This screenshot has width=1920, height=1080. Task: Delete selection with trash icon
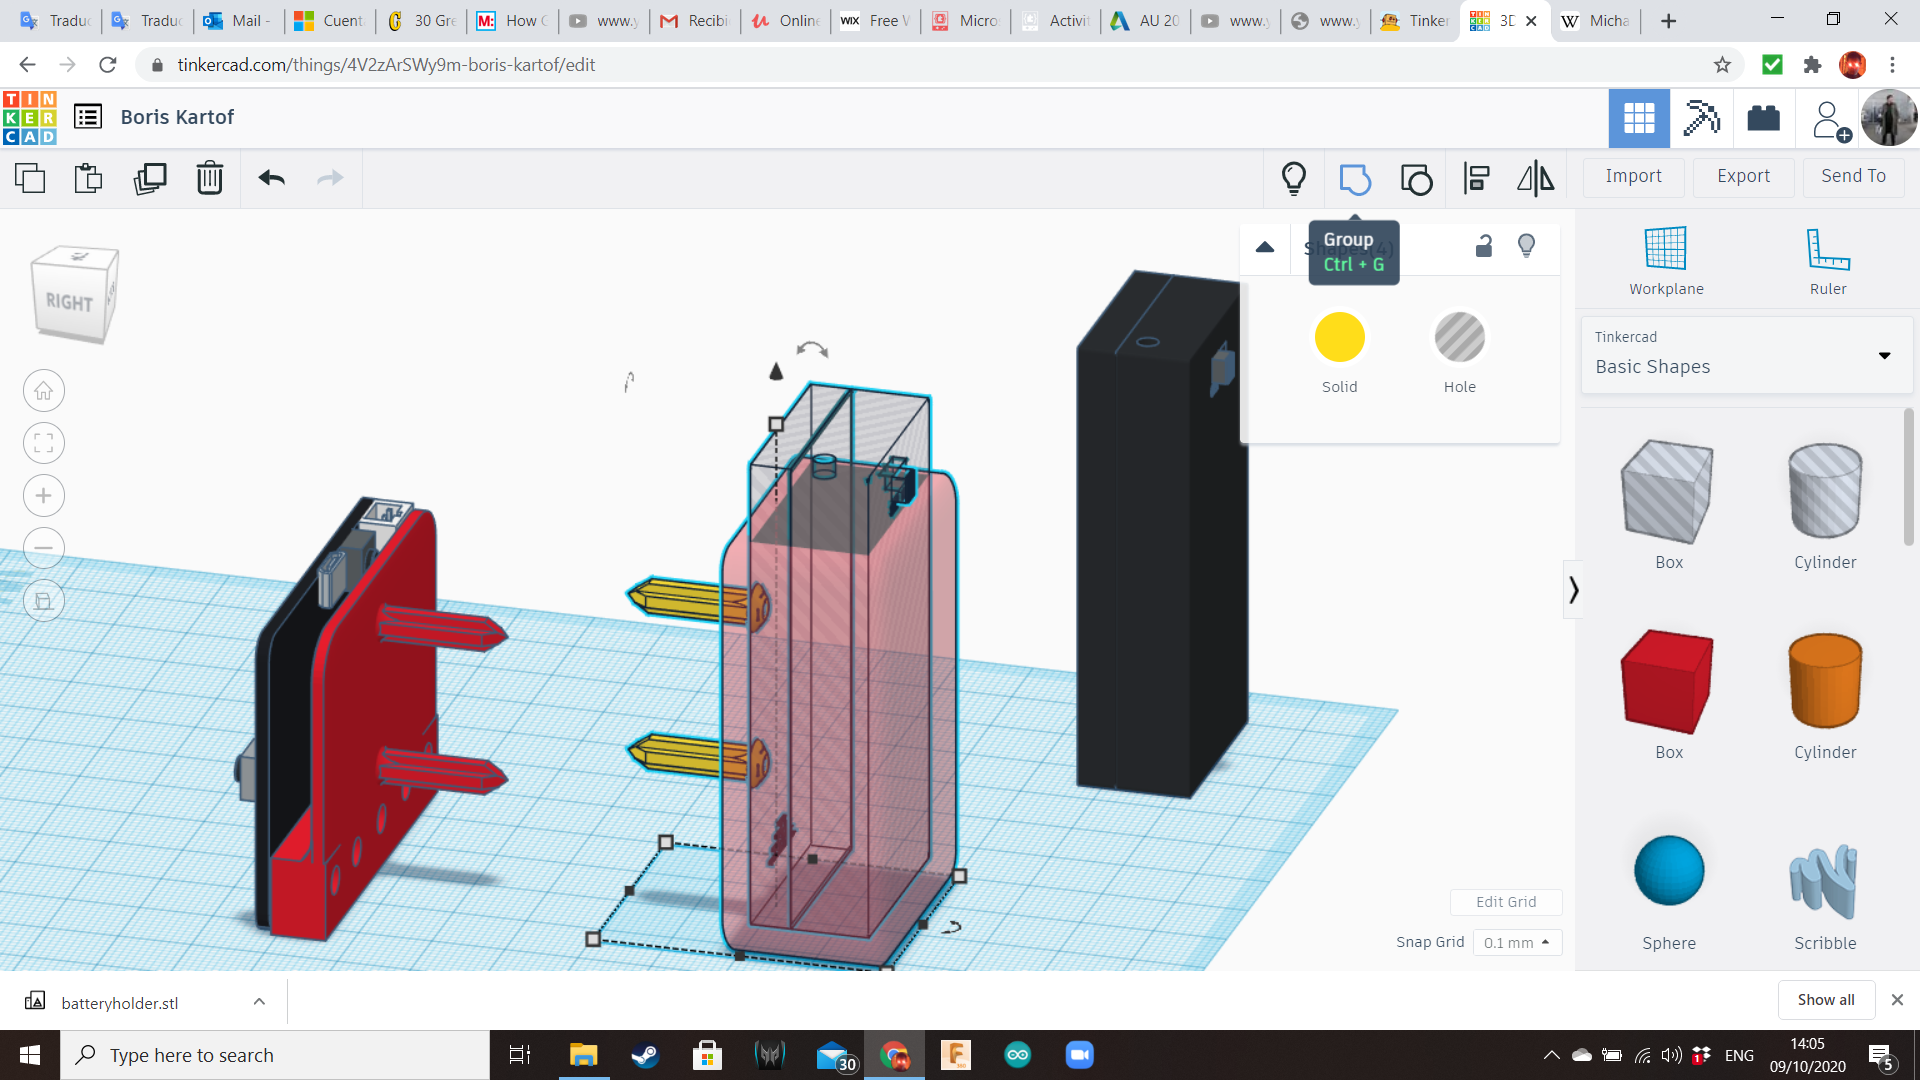[210, 179]
